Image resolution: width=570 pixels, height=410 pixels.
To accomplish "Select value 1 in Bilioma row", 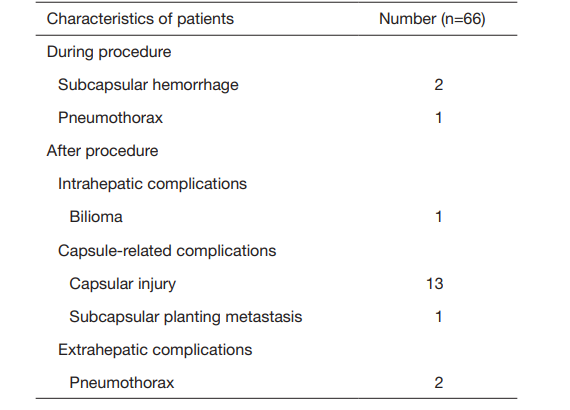I will tap(439, 217).
